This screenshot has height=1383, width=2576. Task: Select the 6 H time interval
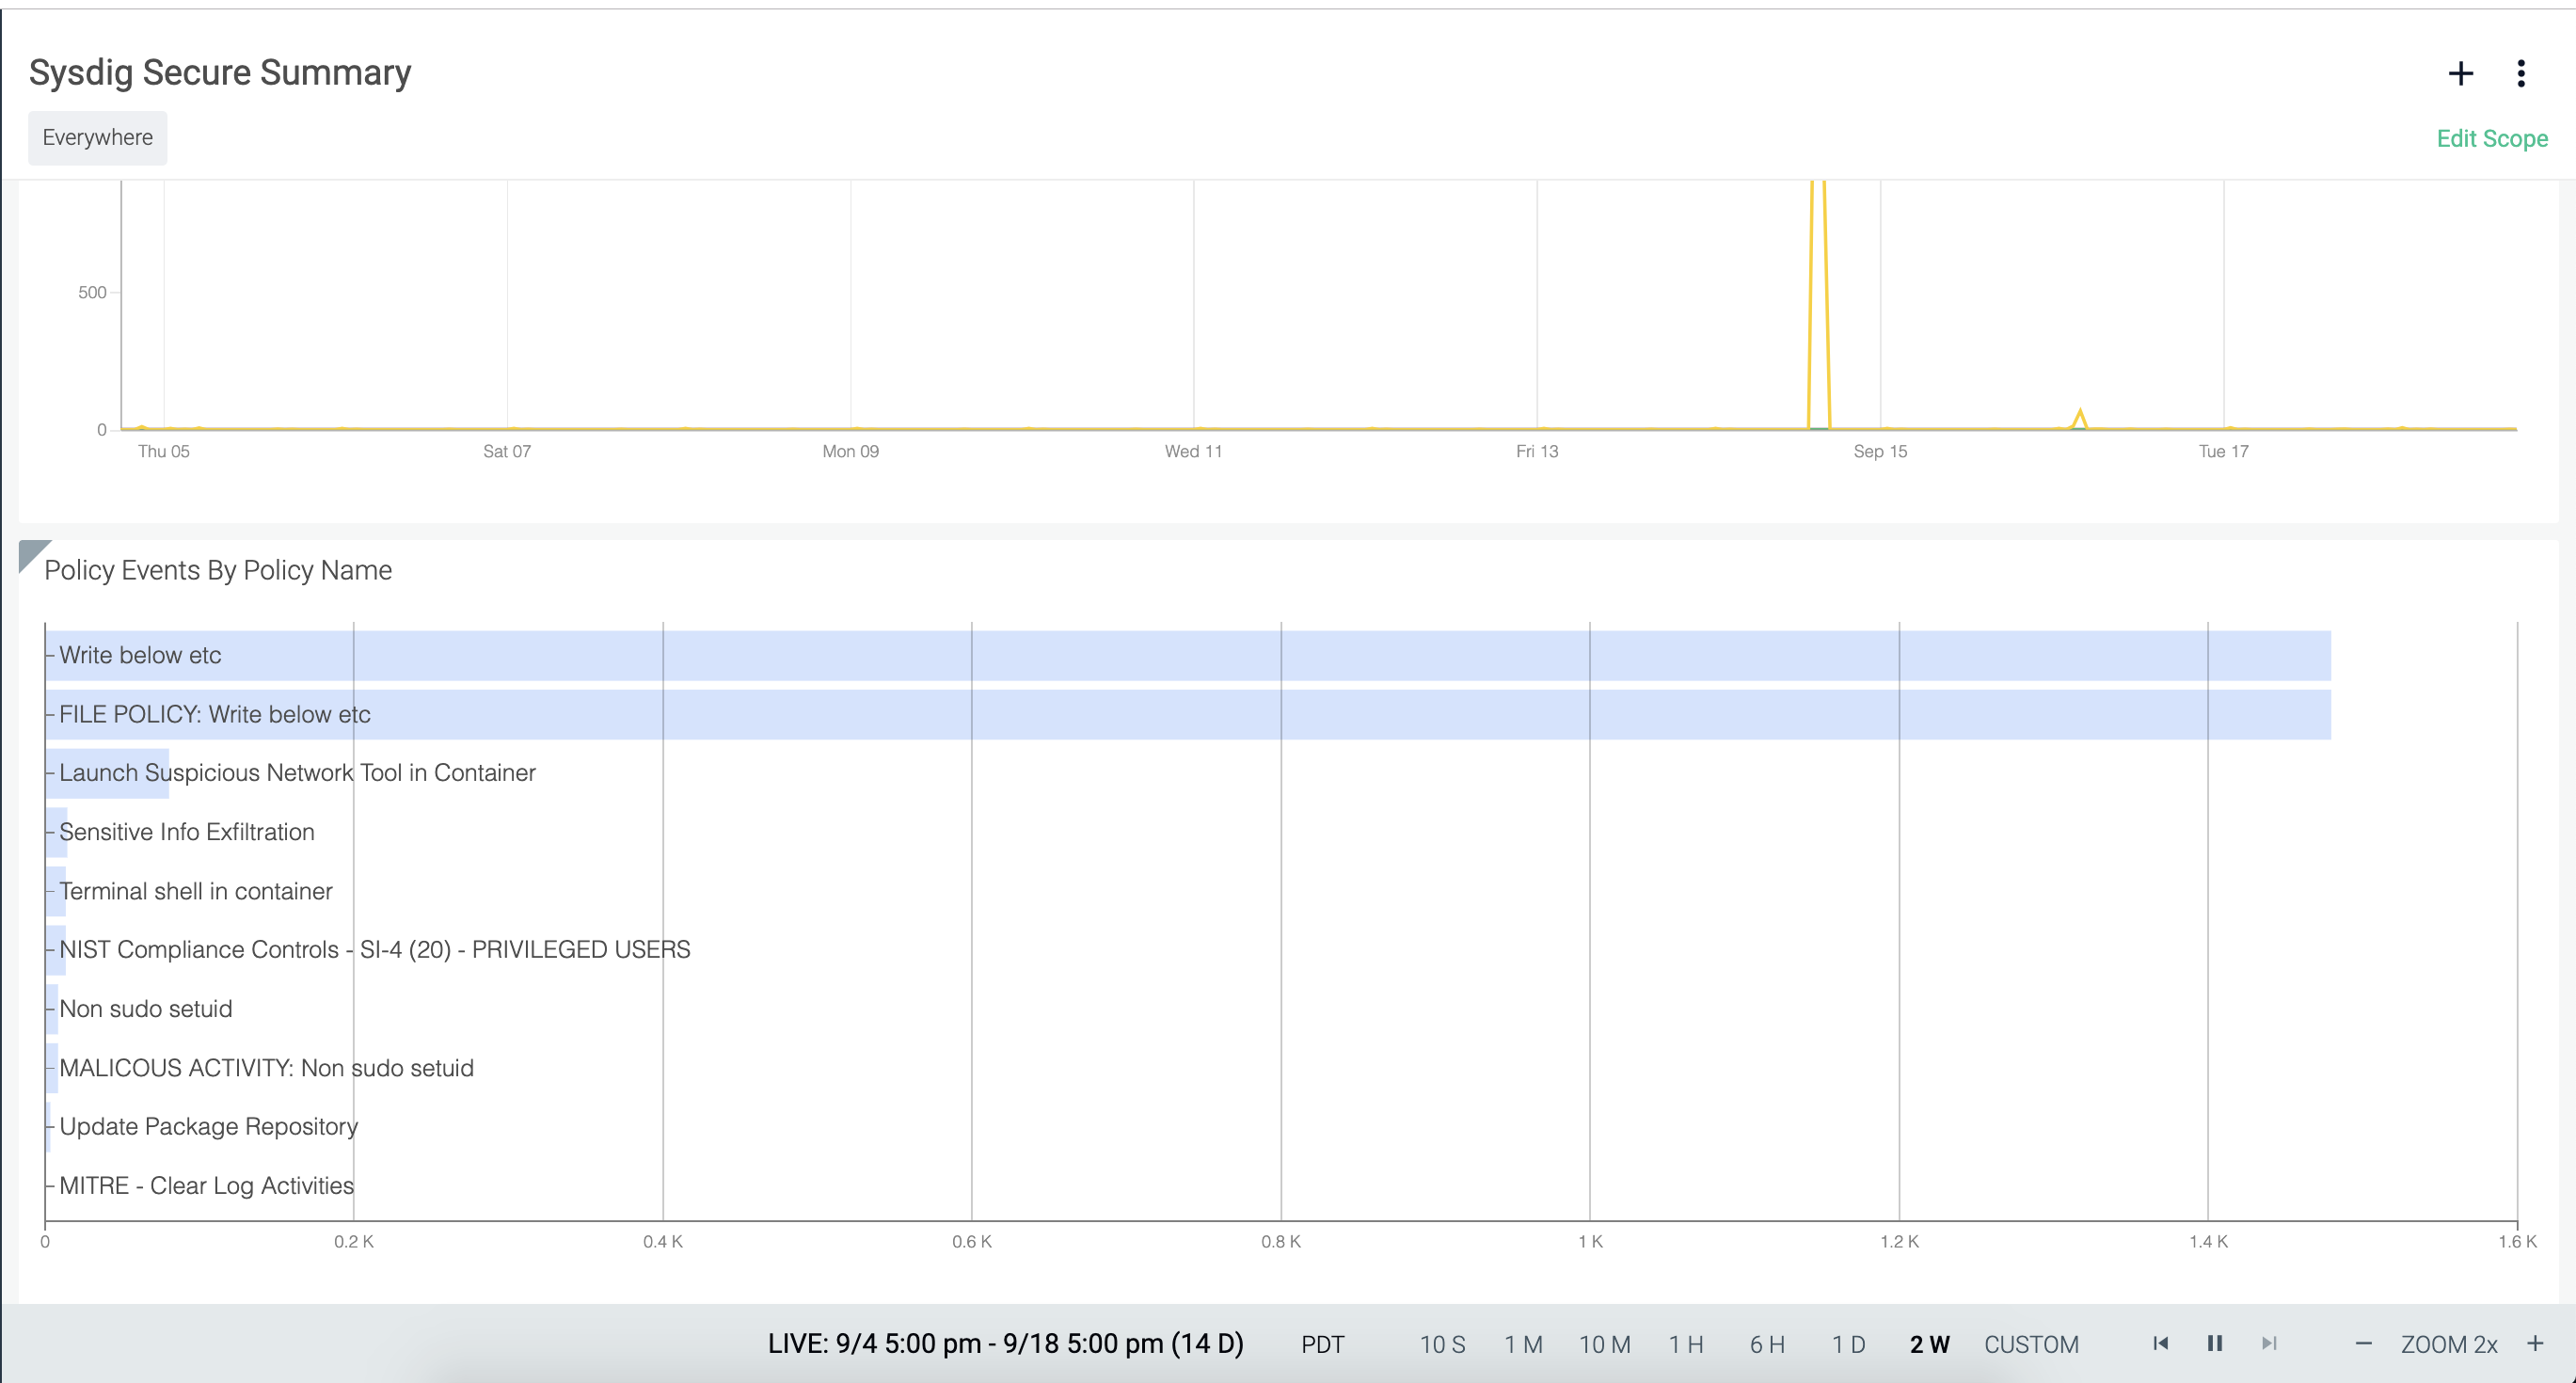click(1767, 1344)
